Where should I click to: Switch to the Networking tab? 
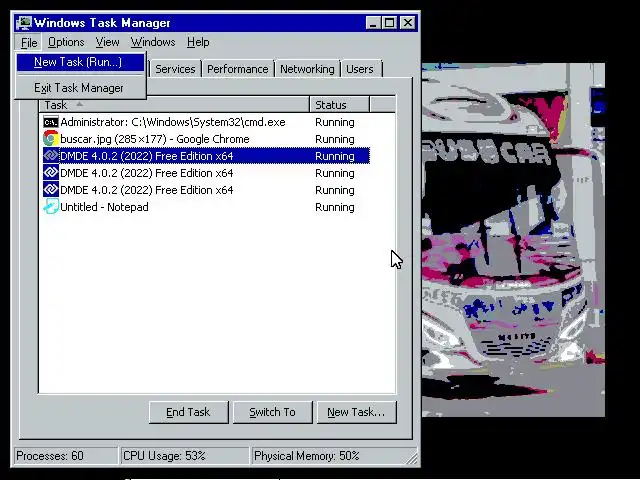pyautogui.click(x=307, y=69)
